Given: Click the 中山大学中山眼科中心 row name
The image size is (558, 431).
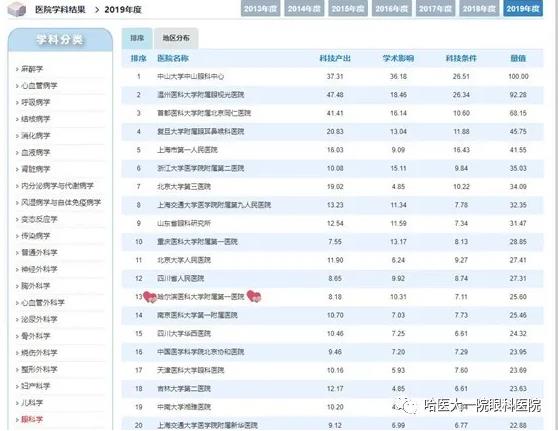Looking at the screenshot, I should click(190, 77).
